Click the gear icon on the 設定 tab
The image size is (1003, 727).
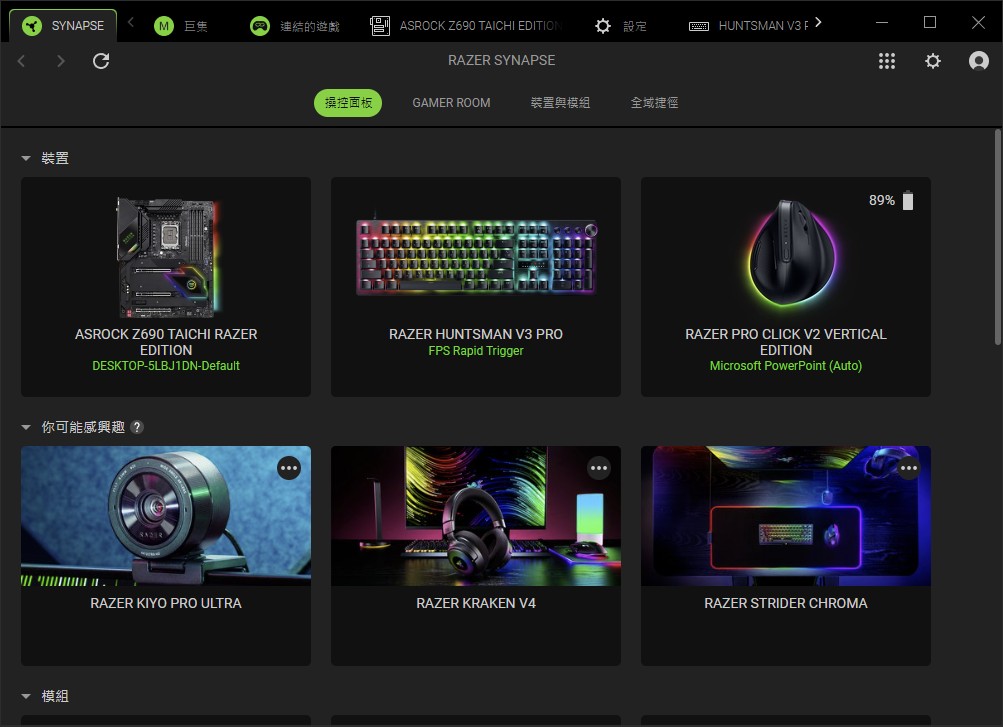tap(603, 26)
